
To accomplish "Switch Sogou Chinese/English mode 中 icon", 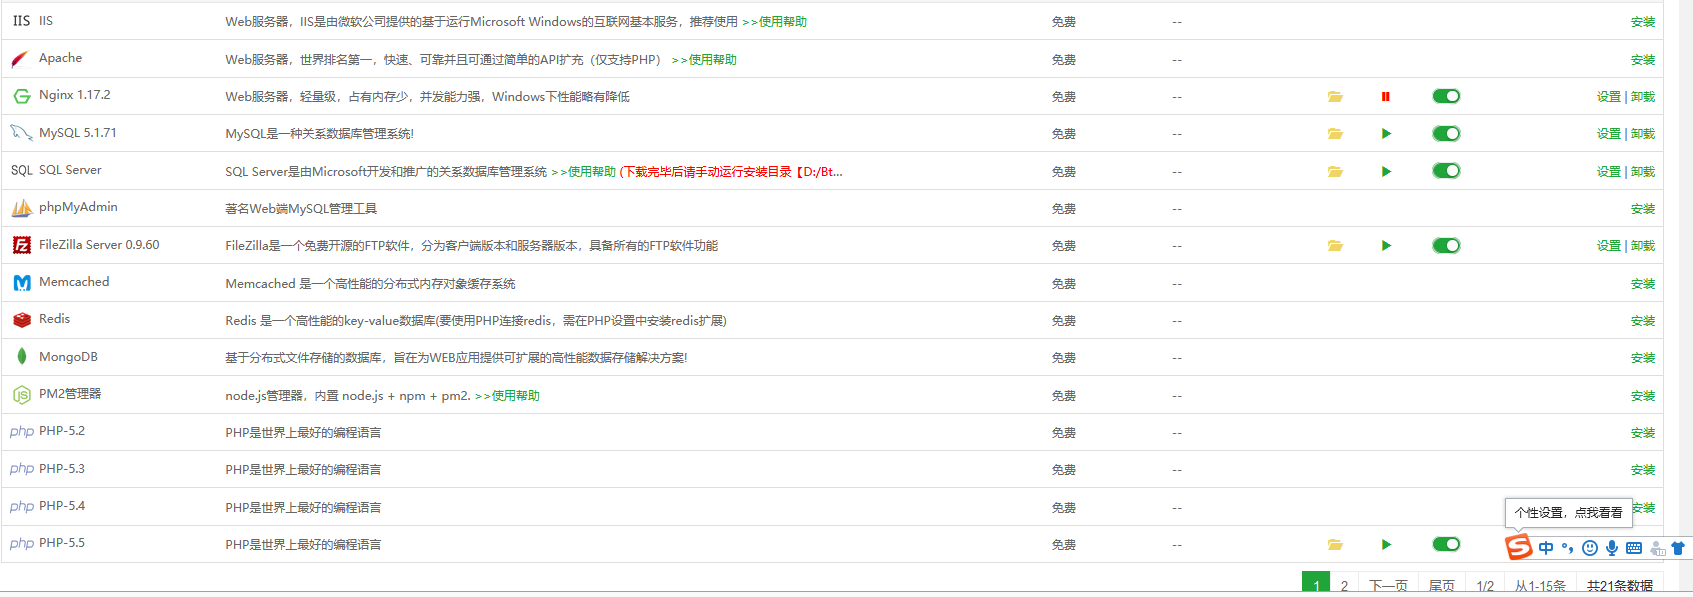I will (1546, 548).
